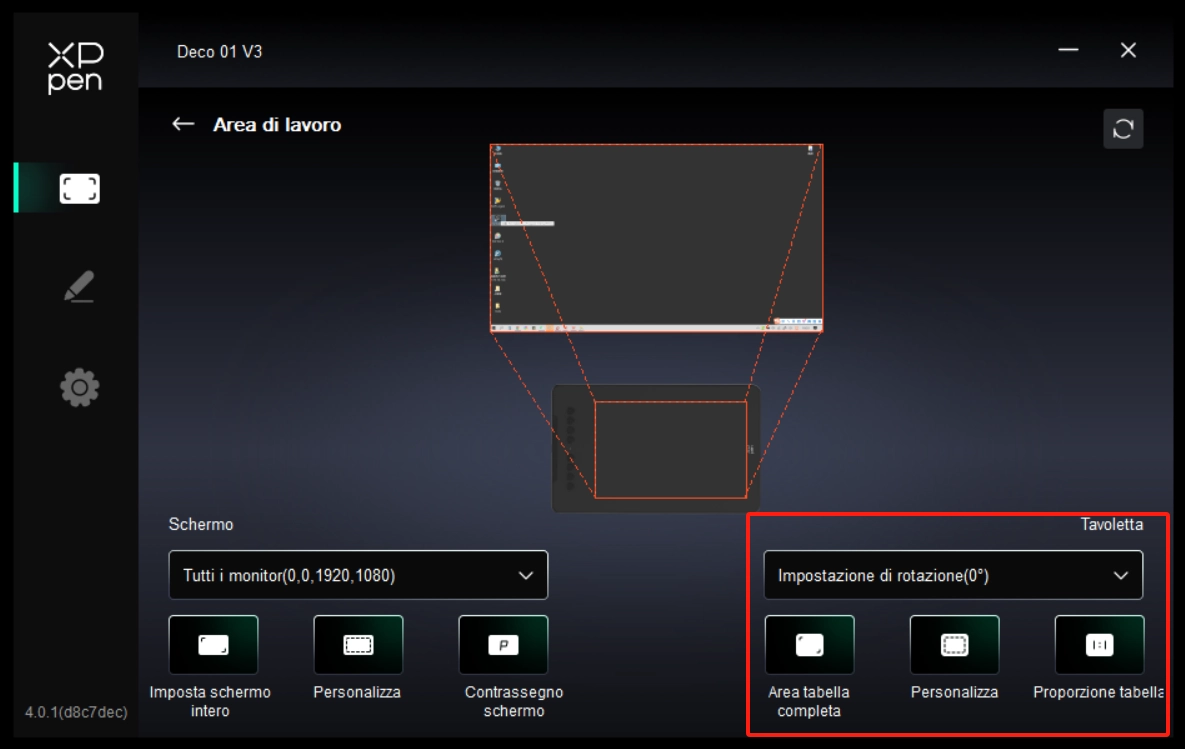Select the screen Personalizza icon under Schermo
Screen dimensions: 1185x749
tap(357, 645)
